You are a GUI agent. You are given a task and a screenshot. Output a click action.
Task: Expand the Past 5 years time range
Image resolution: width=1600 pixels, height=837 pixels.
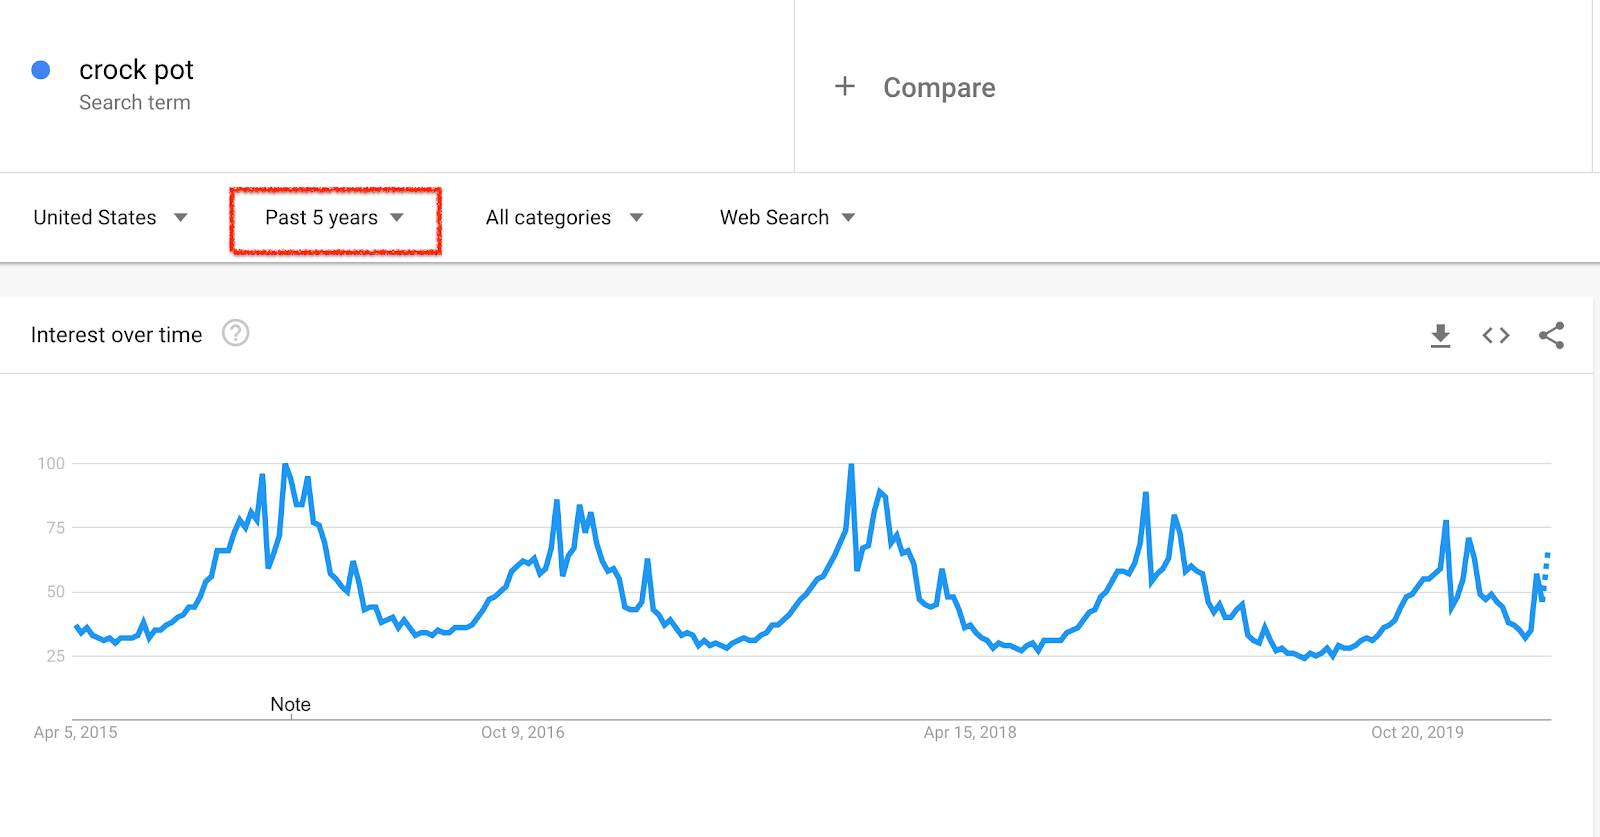coord(334,218)
